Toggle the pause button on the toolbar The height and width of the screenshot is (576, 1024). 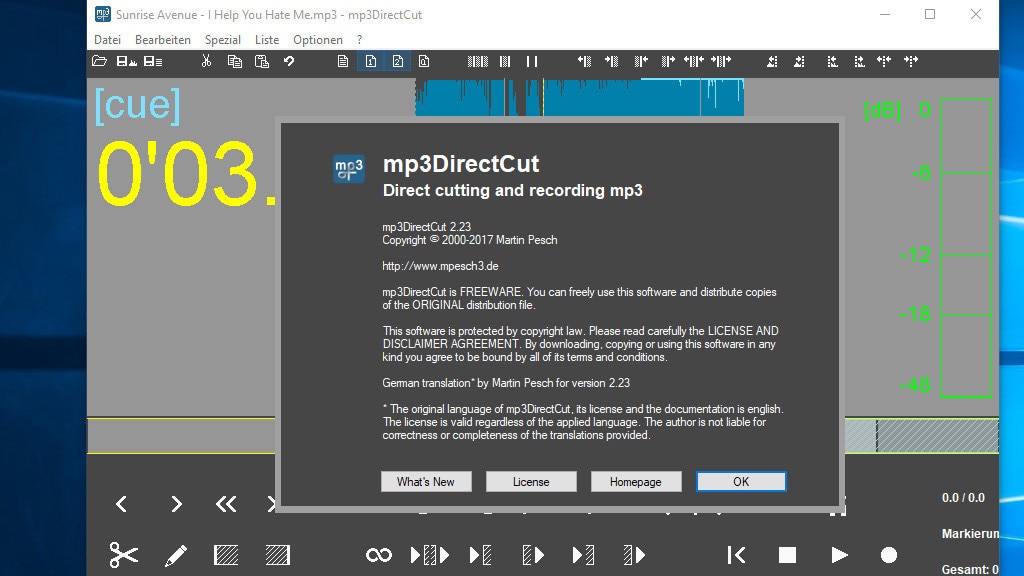pos(533,61)
